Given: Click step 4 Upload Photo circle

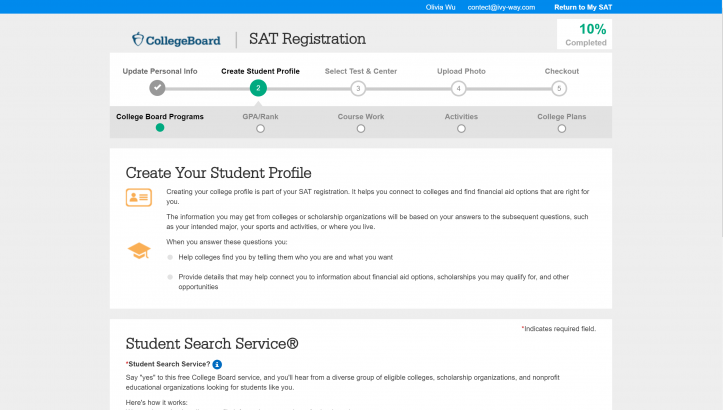Looking at the screenshot, I should coord(458,88).
